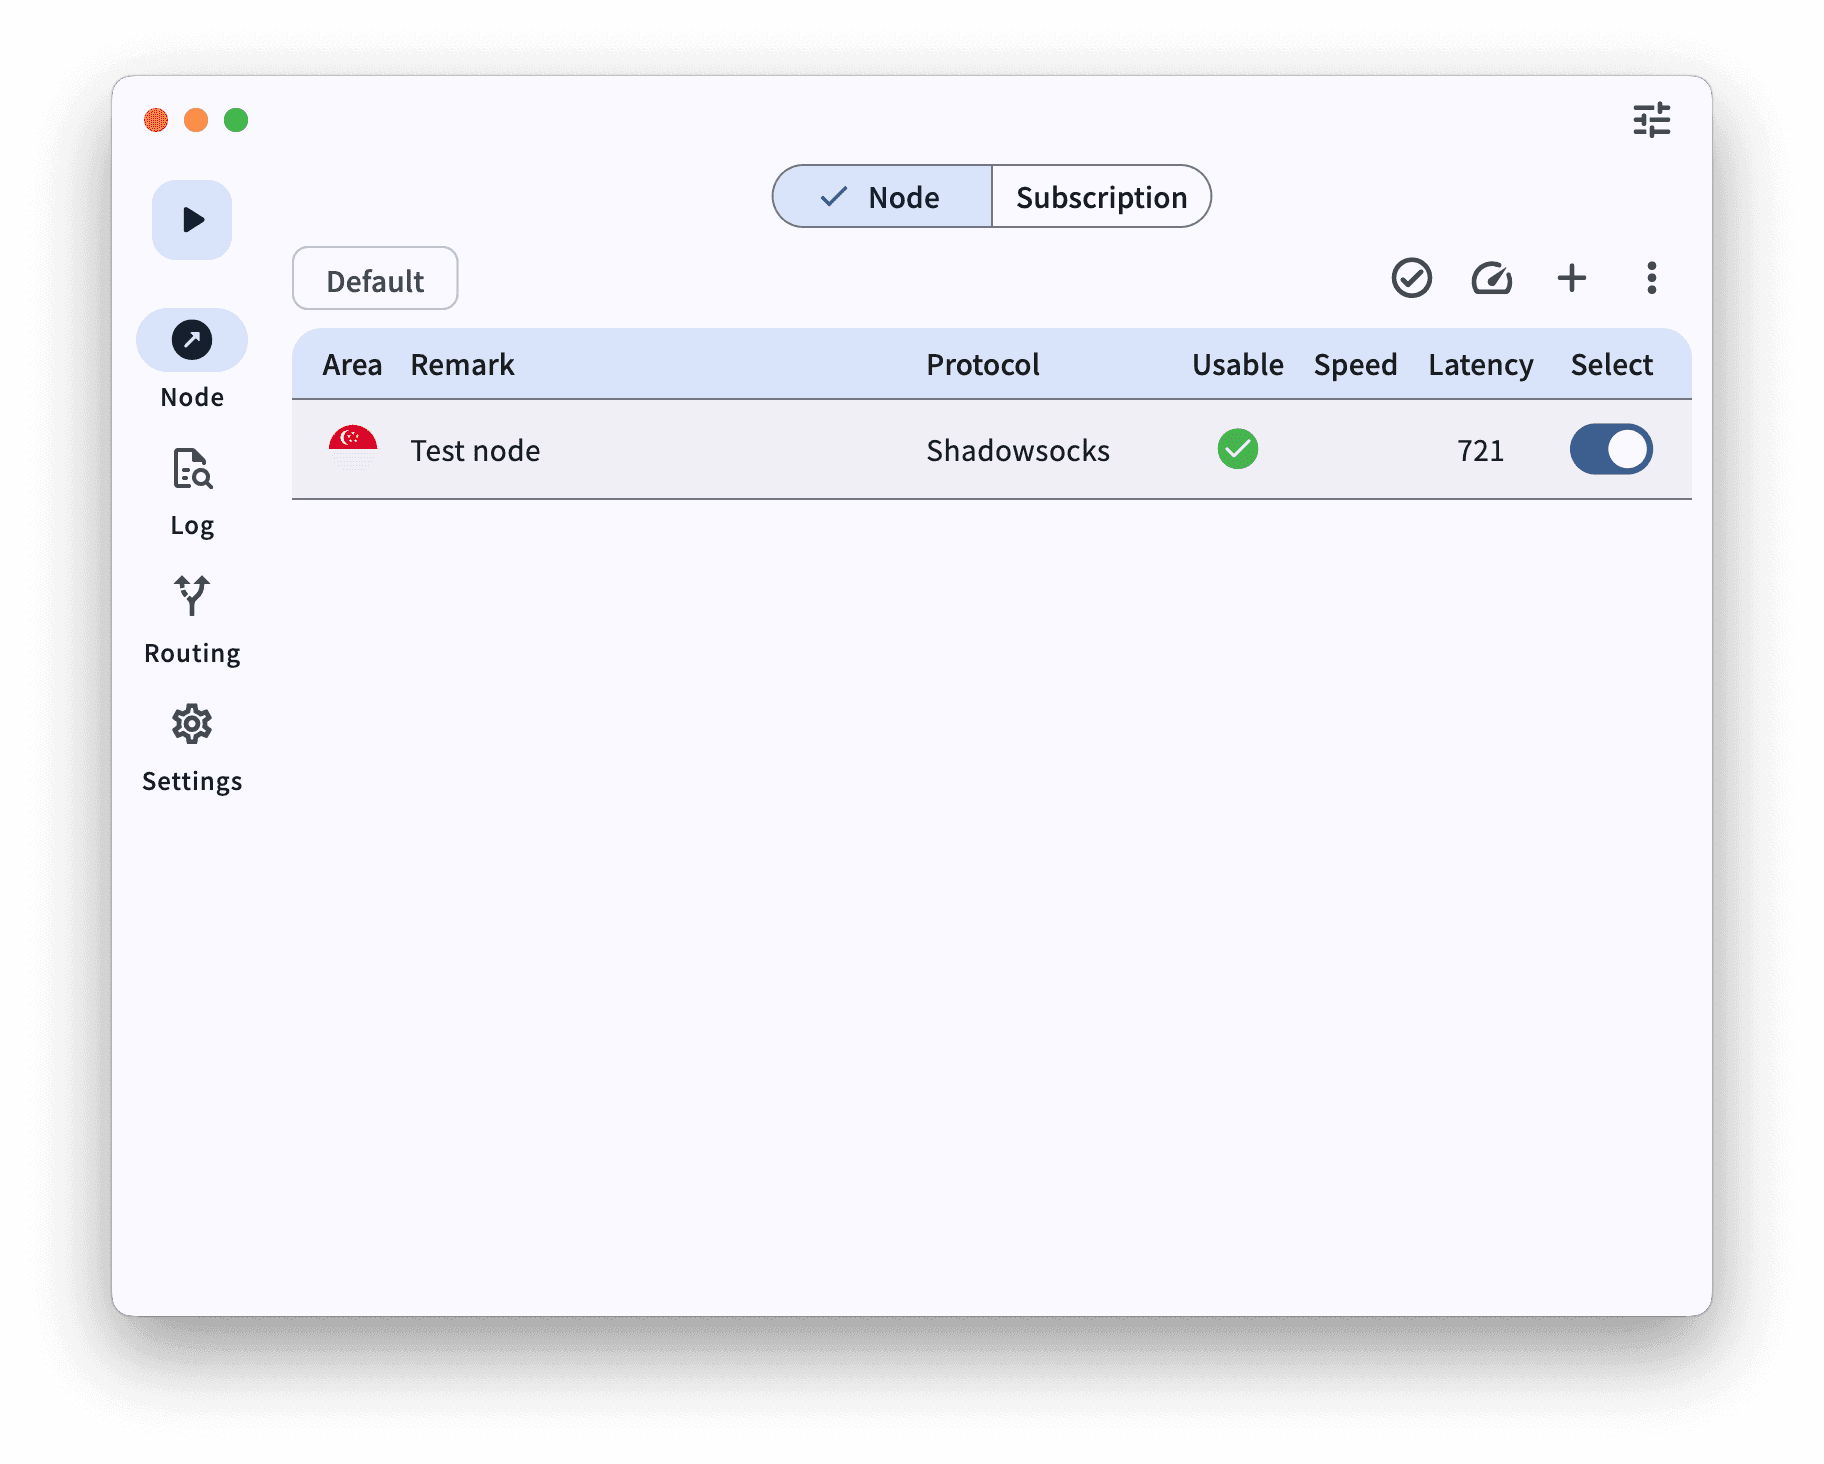
Task: Run the usability check with the checkmark-circle icon
Action: click(1411, 278)
